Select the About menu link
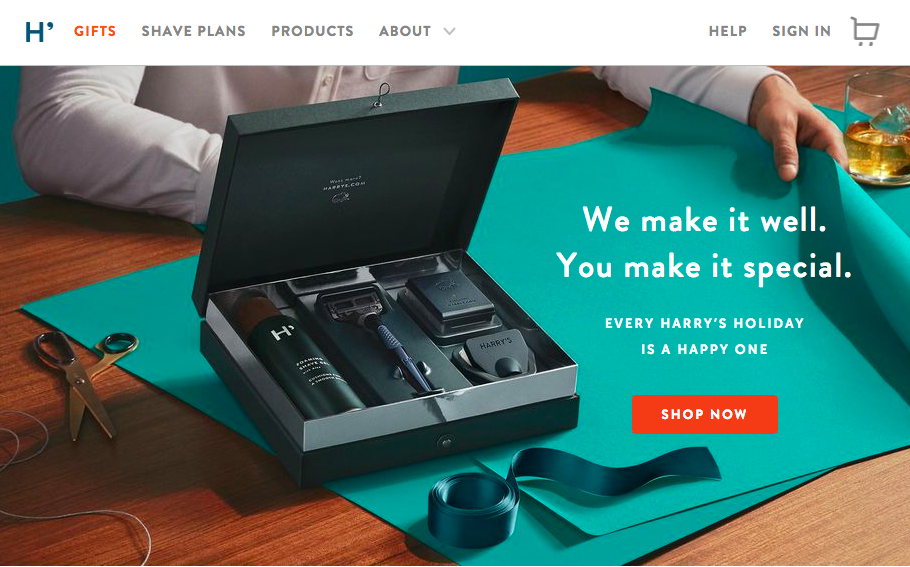This screenshot has width=910, height=567. coord(405,31)
